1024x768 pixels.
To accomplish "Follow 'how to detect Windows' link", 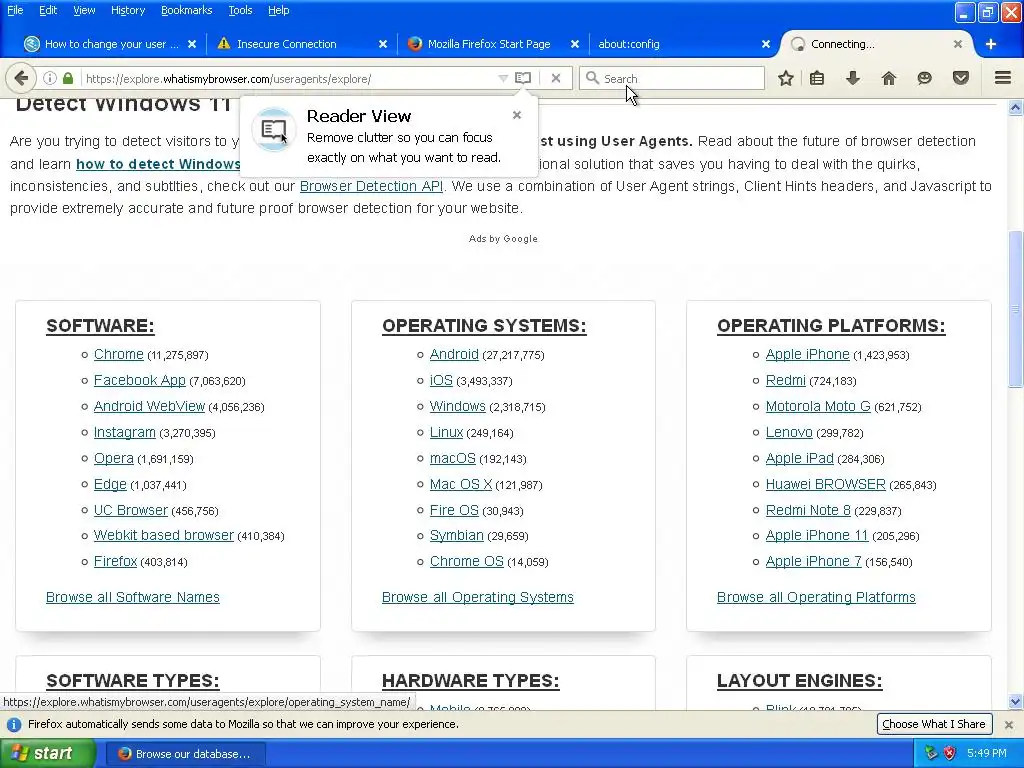I will coord(158,164).
